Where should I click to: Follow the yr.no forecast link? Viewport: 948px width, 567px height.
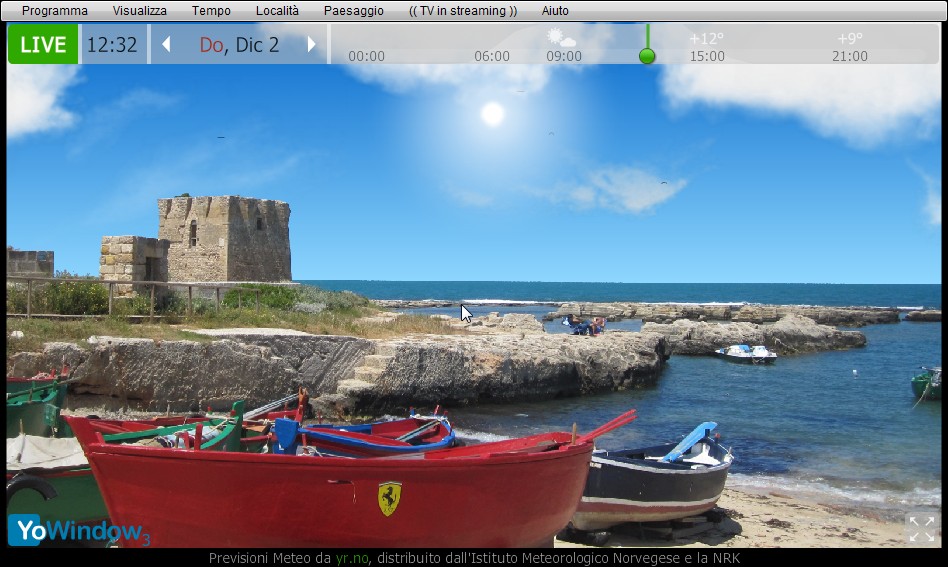click(351, 558)
